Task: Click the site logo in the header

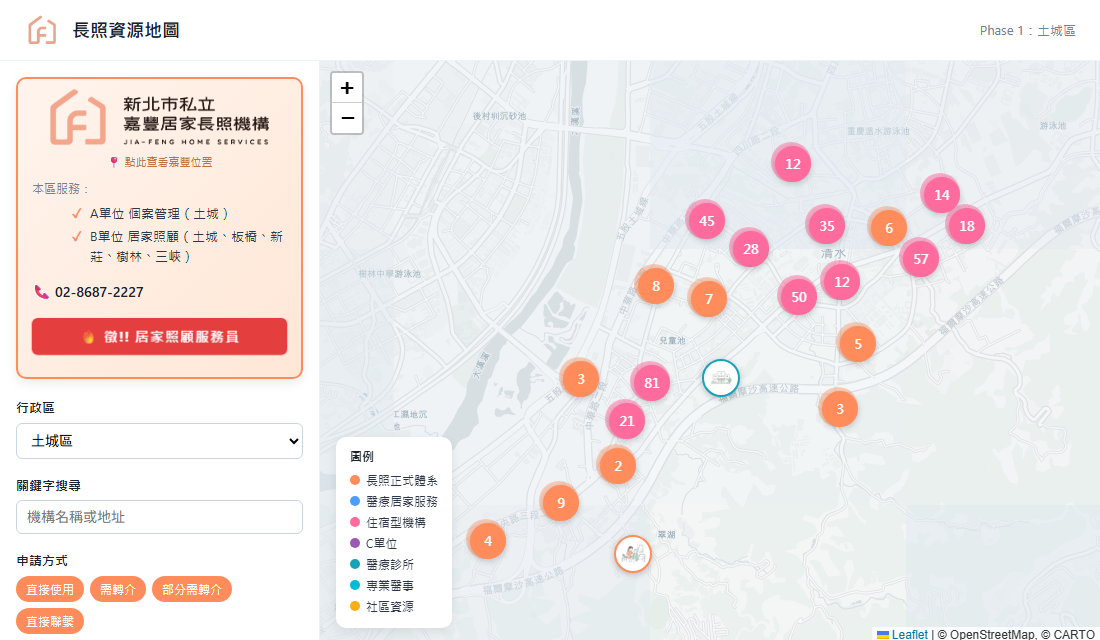Action: click(42, 30)
